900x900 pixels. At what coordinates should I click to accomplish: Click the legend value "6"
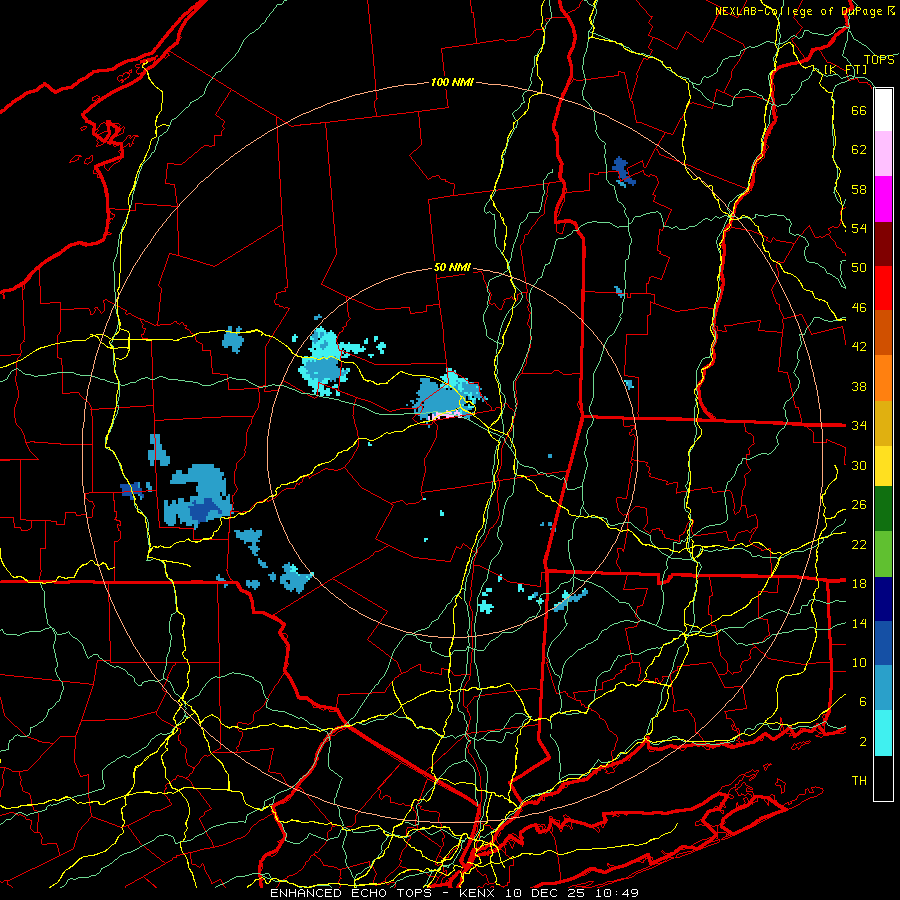[862, 702]
